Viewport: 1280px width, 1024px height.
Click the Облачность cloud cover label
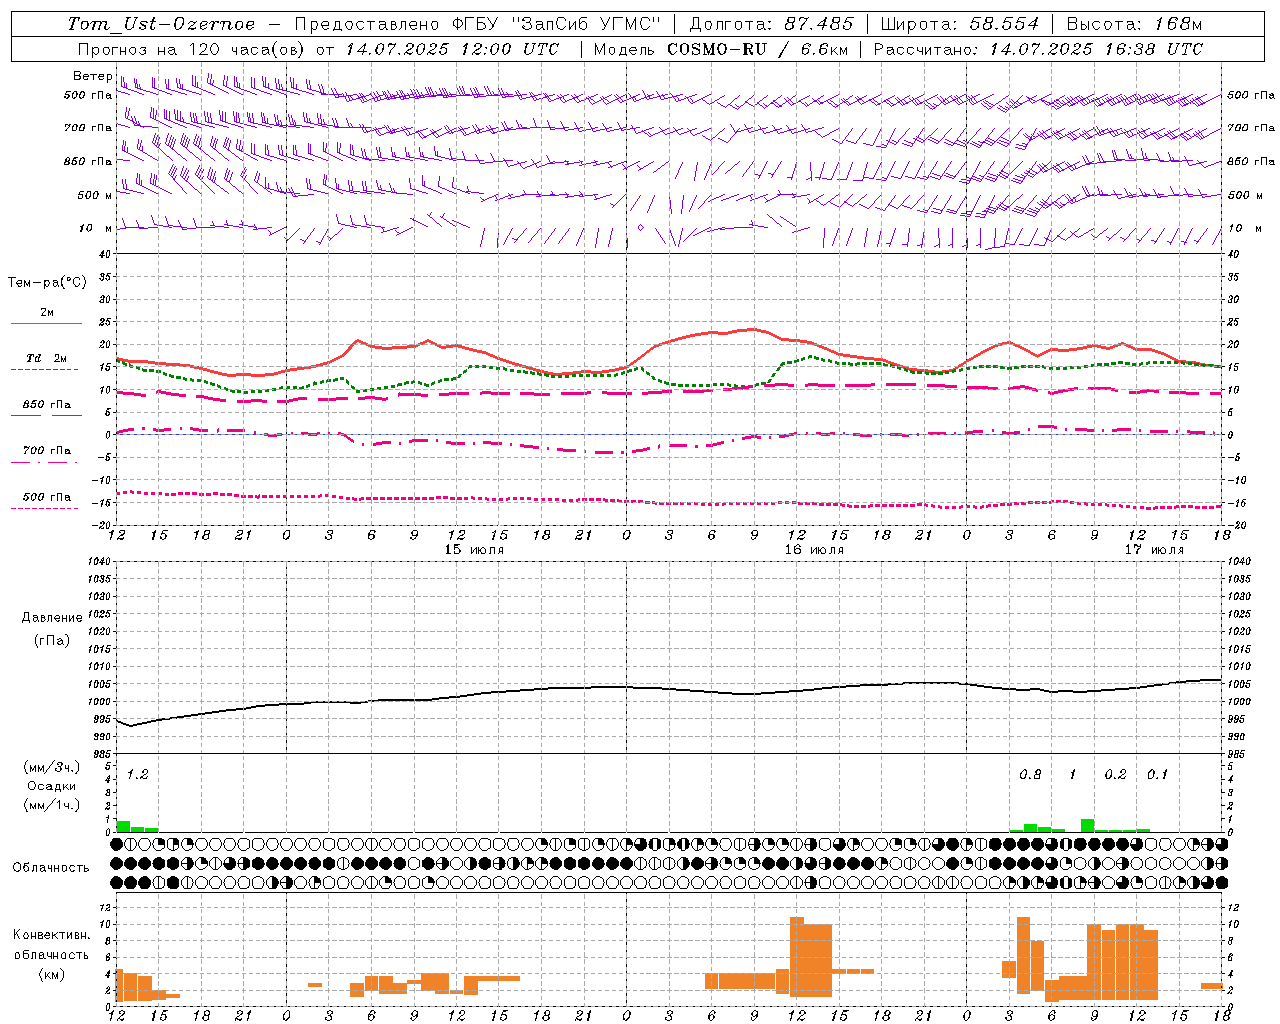[x=51, y=867]
